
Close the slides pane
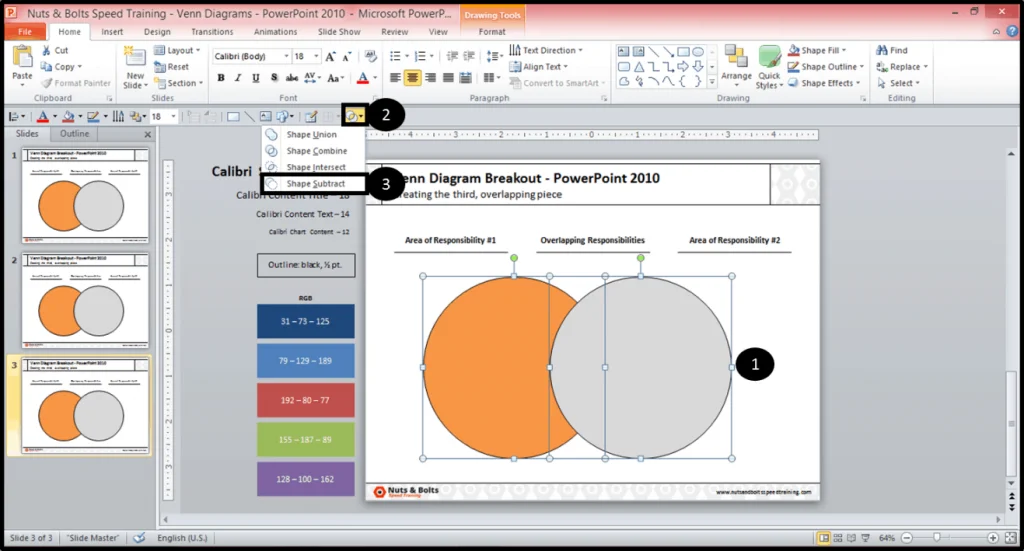point(148,134)
